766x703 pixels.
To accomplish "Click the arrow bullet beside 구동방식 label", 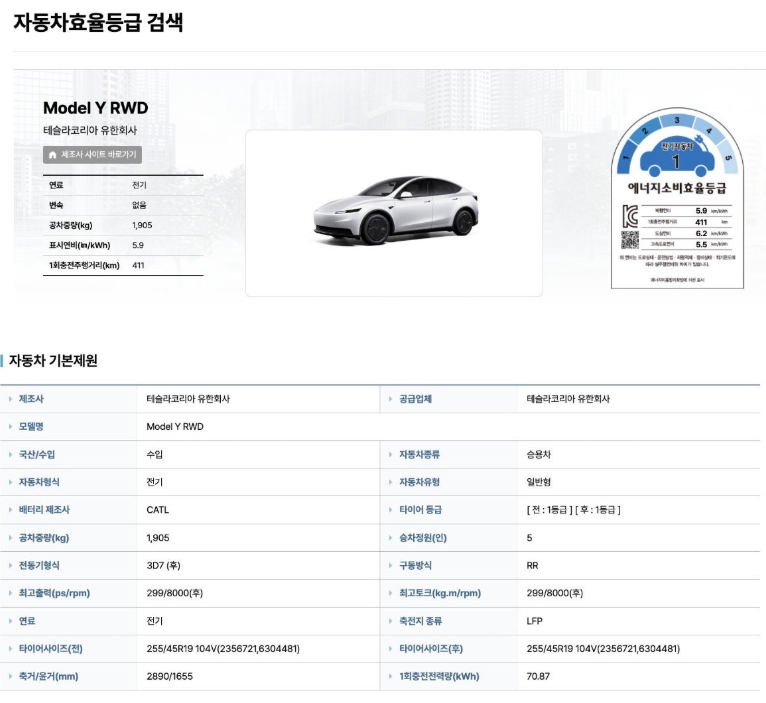I will [390, 566].
